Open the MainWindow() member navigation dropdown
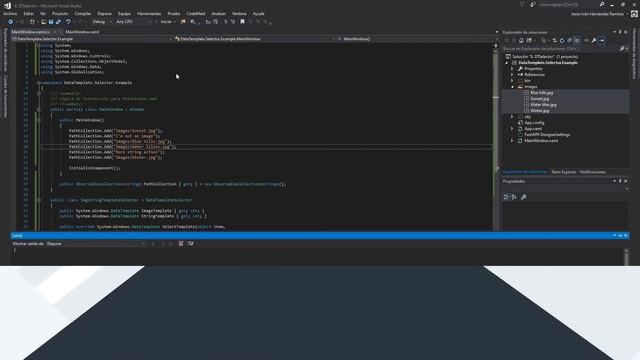Screen dimensions: 640x360 [418, 39]
